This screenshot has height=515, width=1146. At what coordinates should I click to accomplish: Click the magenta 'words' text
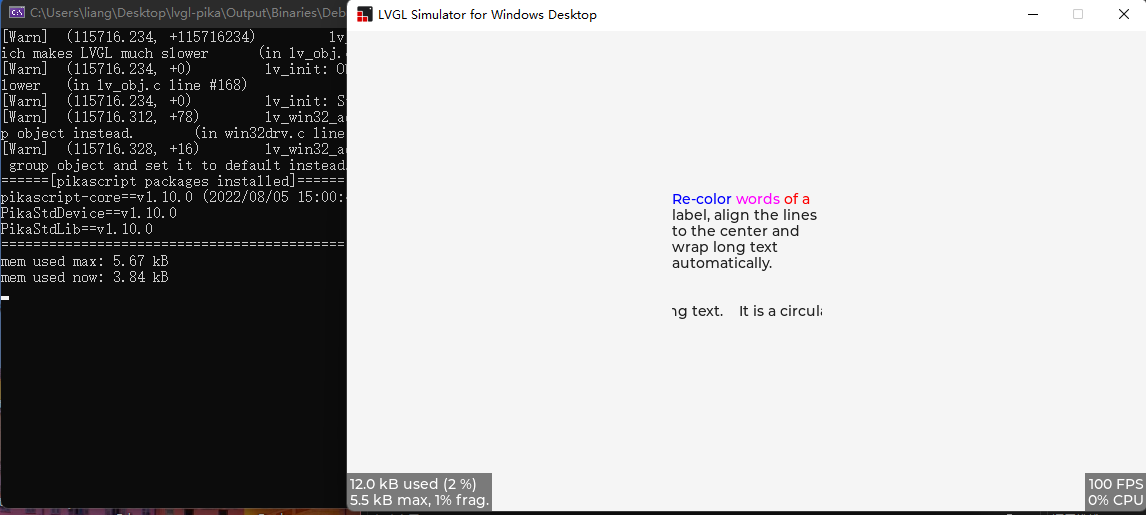click(758, 199)
